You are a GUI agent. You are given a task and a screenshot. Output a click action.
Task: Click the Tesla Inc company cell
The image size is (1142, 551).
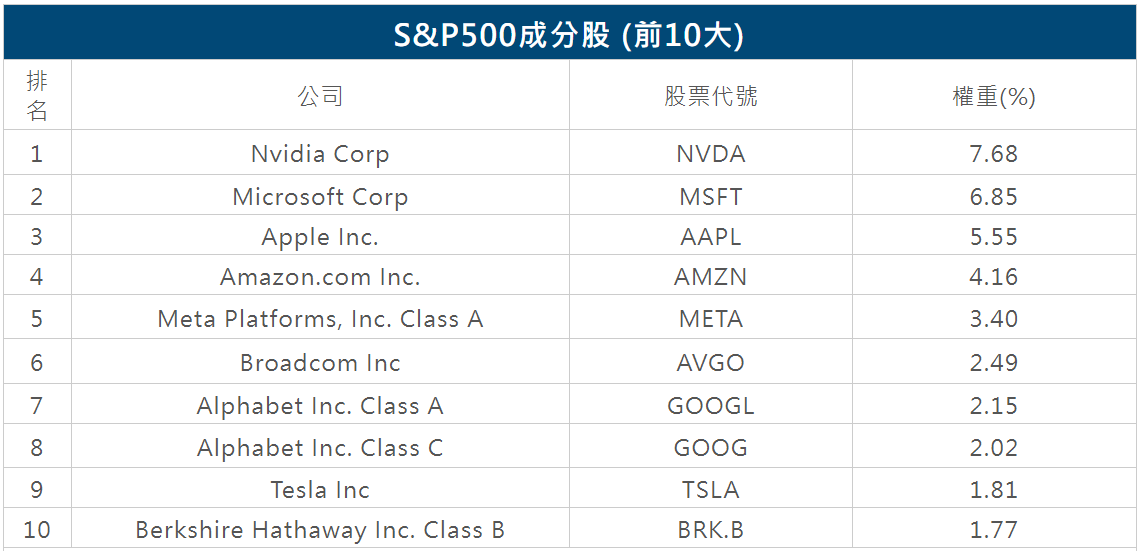click(320, 490)
